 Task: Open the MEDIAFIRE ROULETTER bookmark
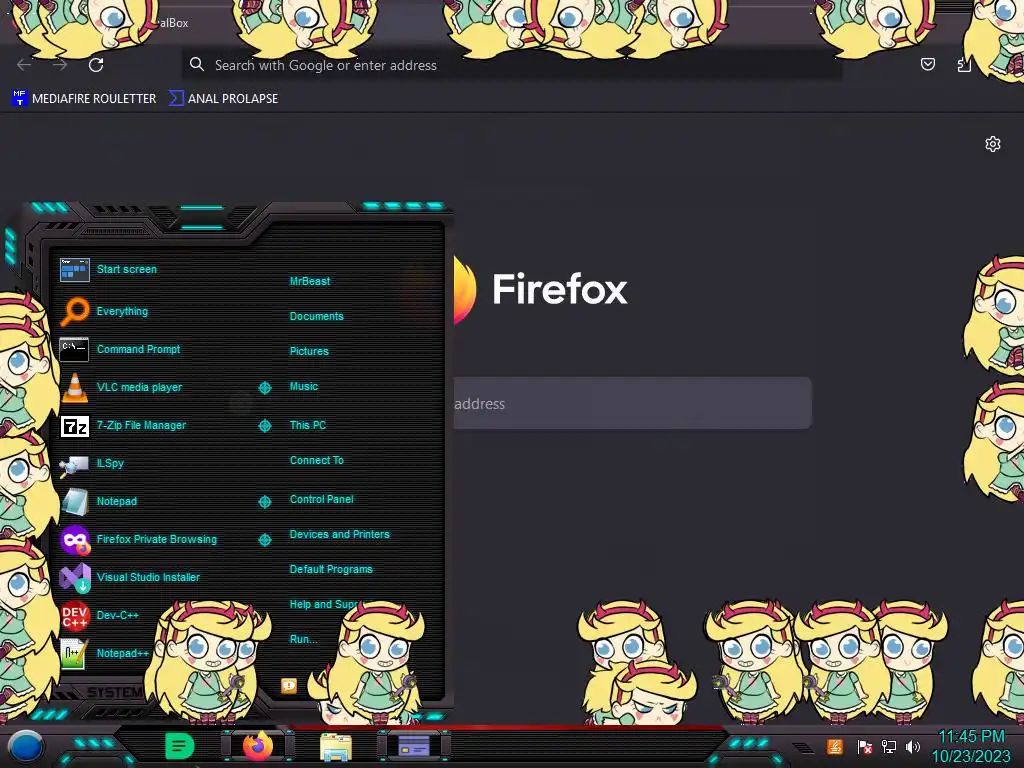point(84,99)
